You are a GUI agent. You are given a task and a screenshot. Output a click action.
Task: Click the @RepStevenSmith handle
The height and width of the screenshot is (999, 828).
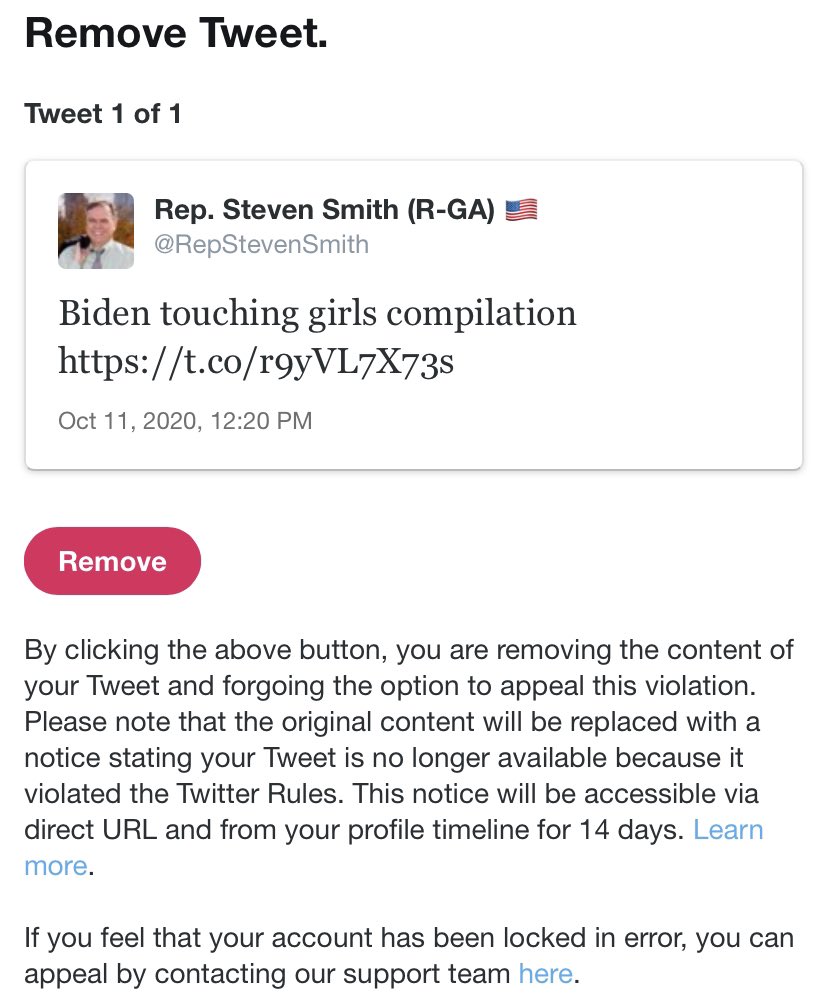point(262,245)
